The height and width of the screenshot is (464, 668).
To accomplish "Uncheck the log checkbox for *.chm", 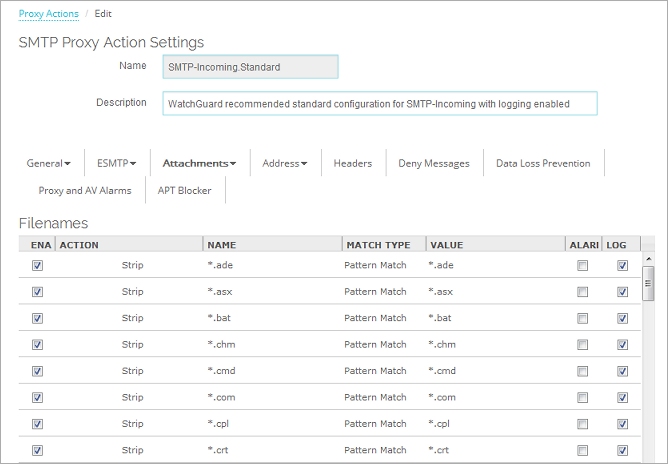I will [x=623, y=345].
